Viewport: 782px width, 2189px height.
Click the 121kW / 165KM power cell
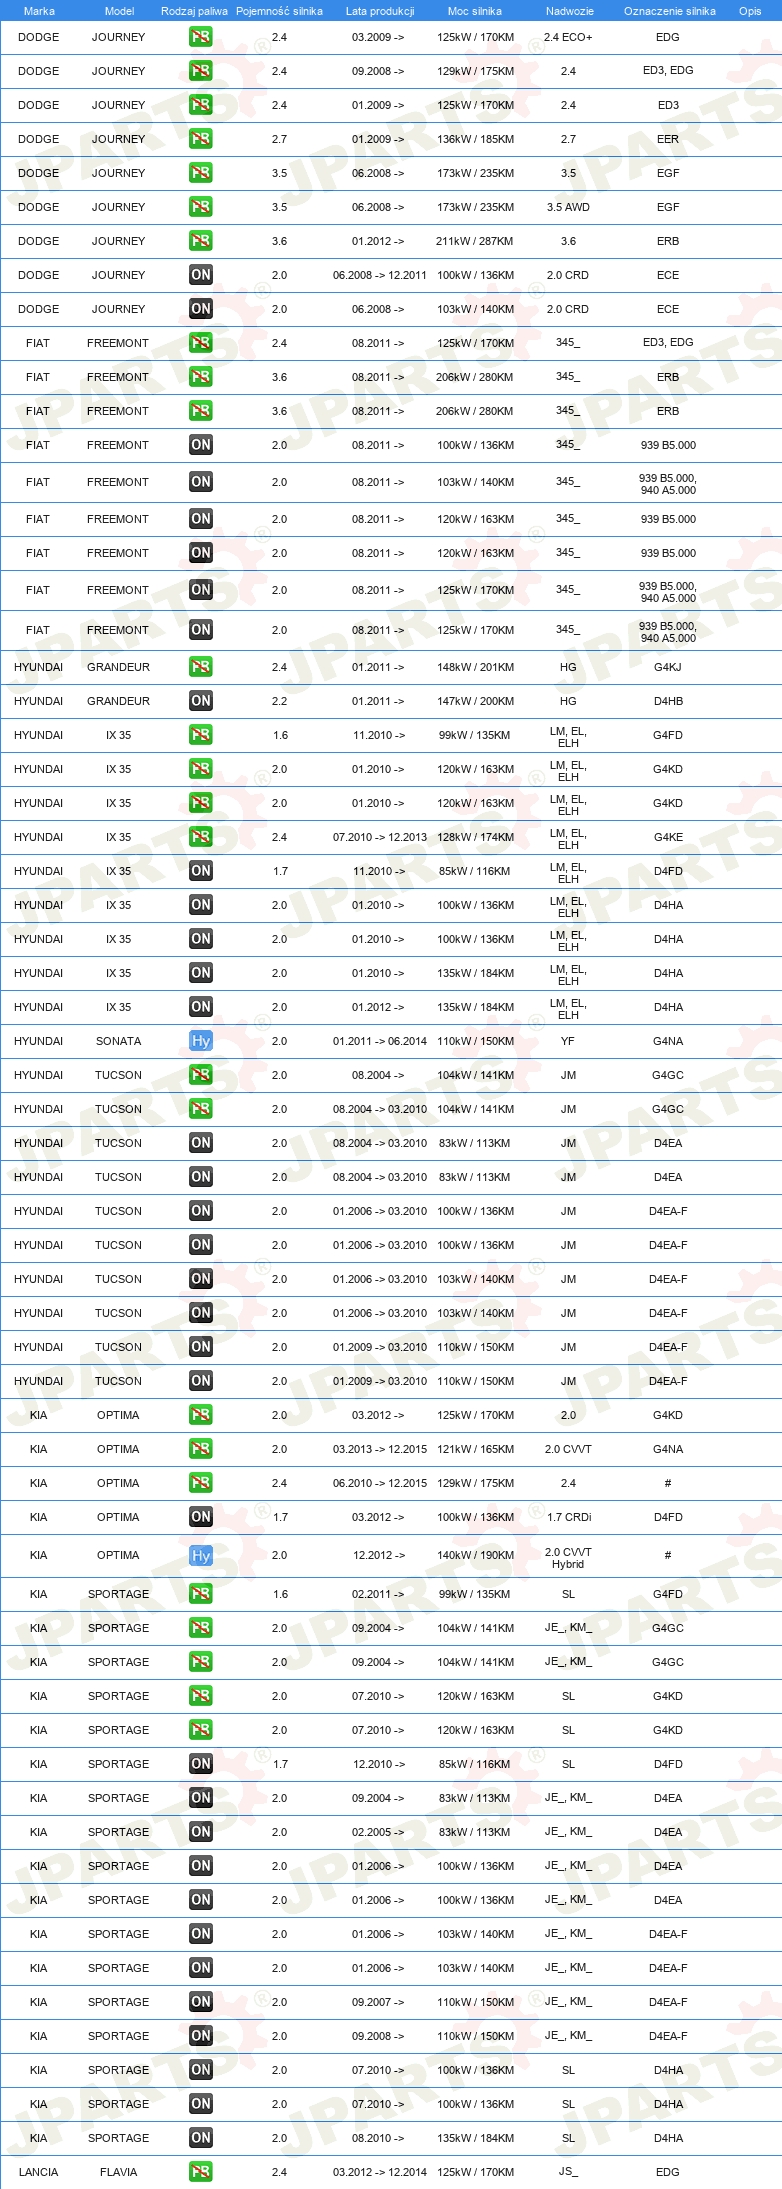(x=475, y=1449)
